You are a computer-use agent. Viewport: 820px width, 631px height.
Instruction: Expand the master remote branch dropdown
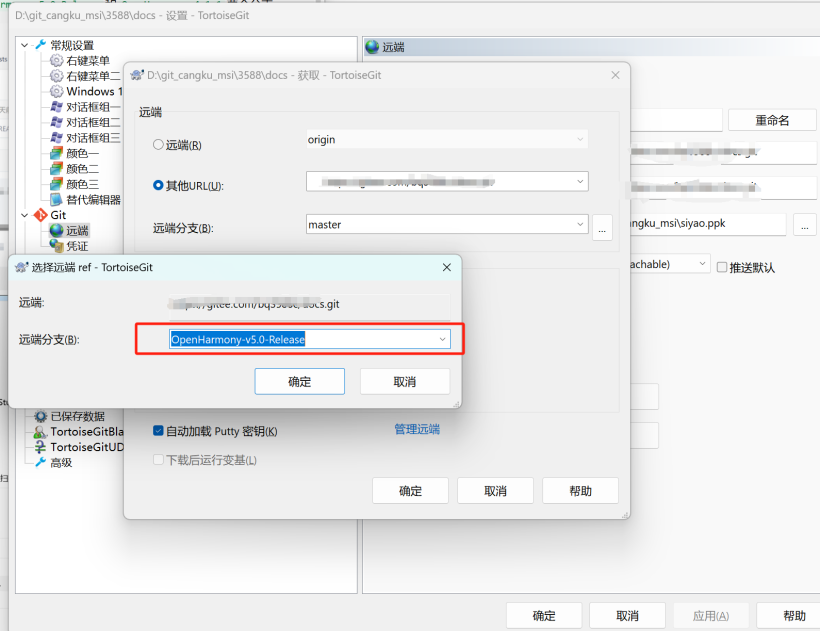click(580, 225)
